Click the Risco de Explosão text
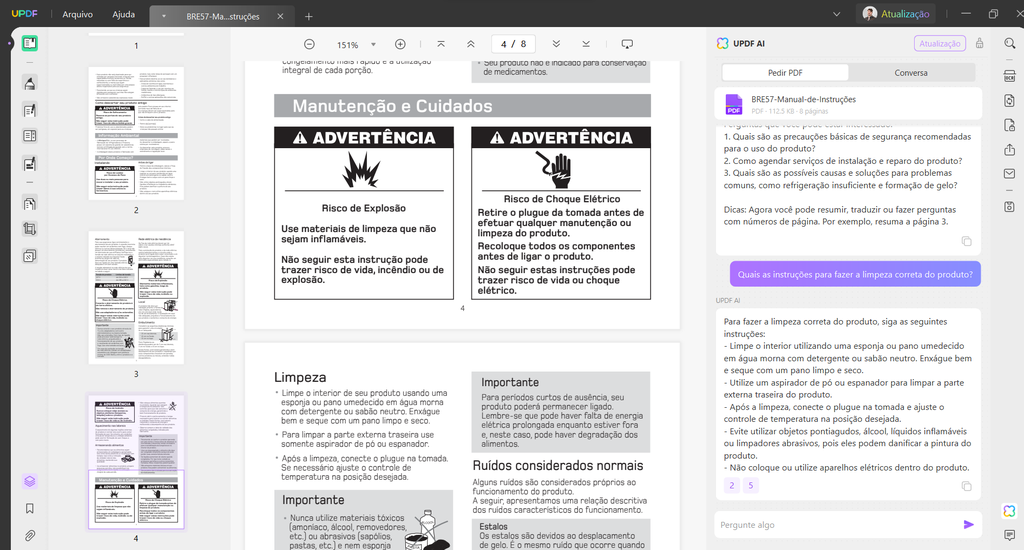 (x=364, y=208)
